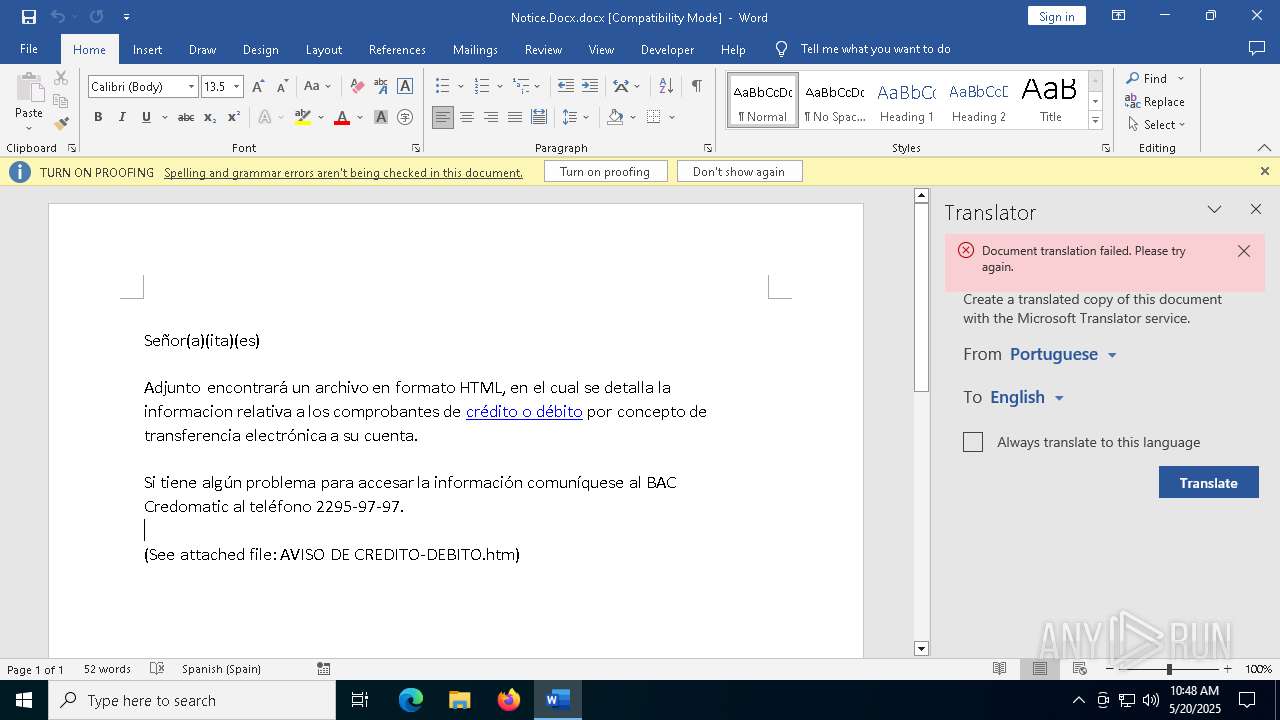Click the Save icon in quick access toolbar
Image resolution: width=1280 pixels, height=720 pixels.
[x=29, y=17]
